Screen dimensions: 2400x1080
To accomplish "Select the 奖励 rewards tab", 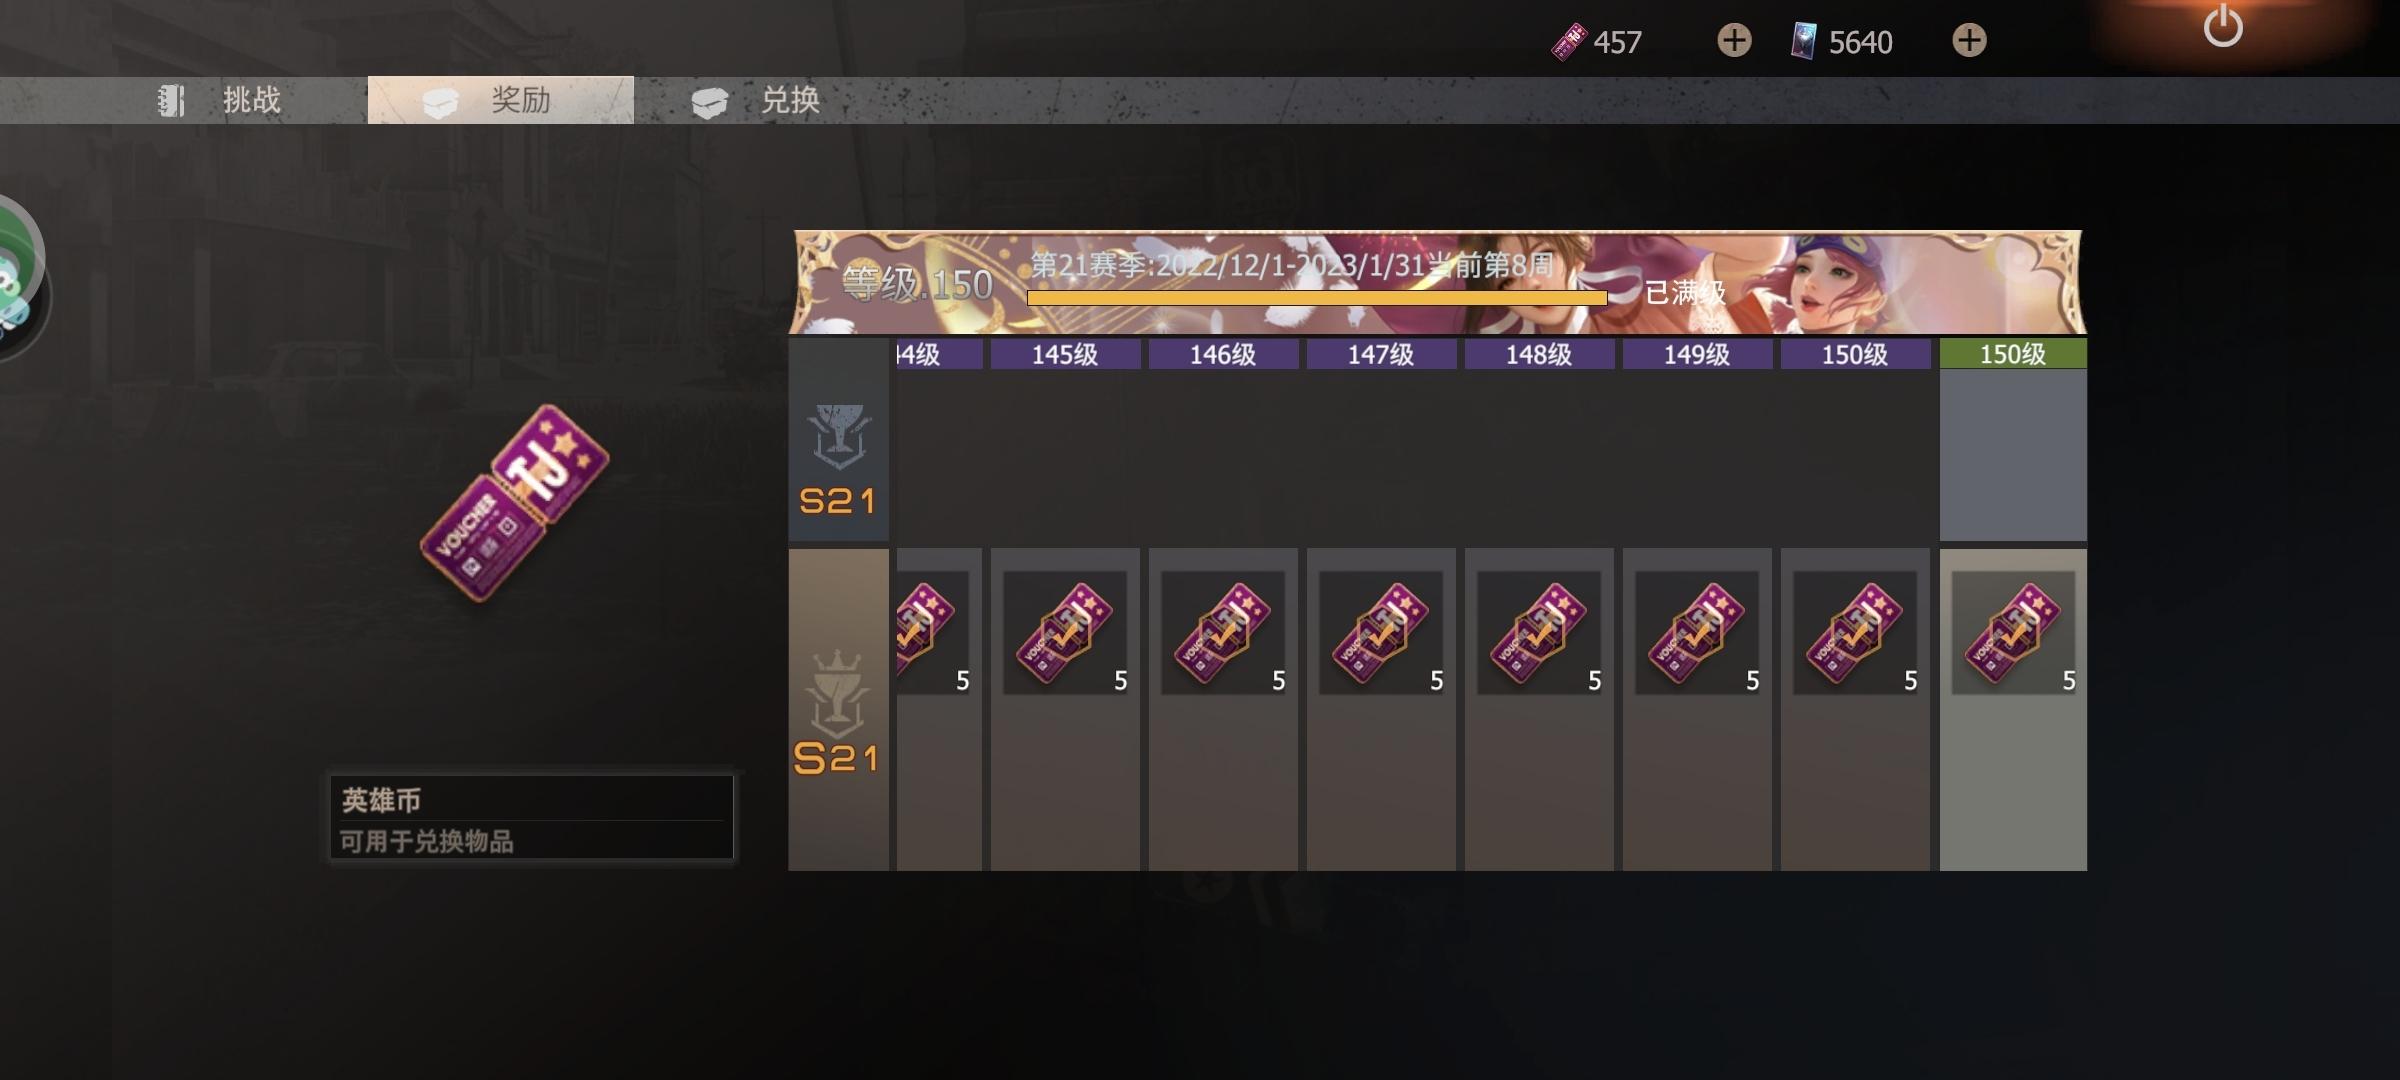I will click(x=501, y=100).
